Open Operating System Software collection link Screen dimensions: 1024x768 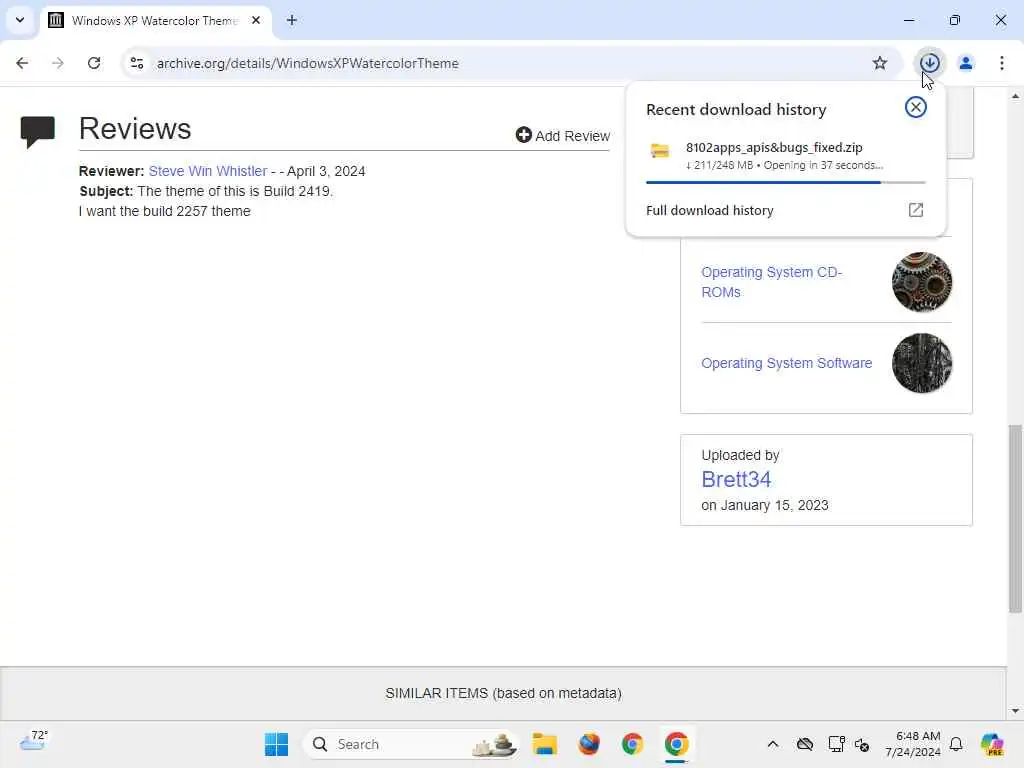pyautogui.click(x=786, y=363)
